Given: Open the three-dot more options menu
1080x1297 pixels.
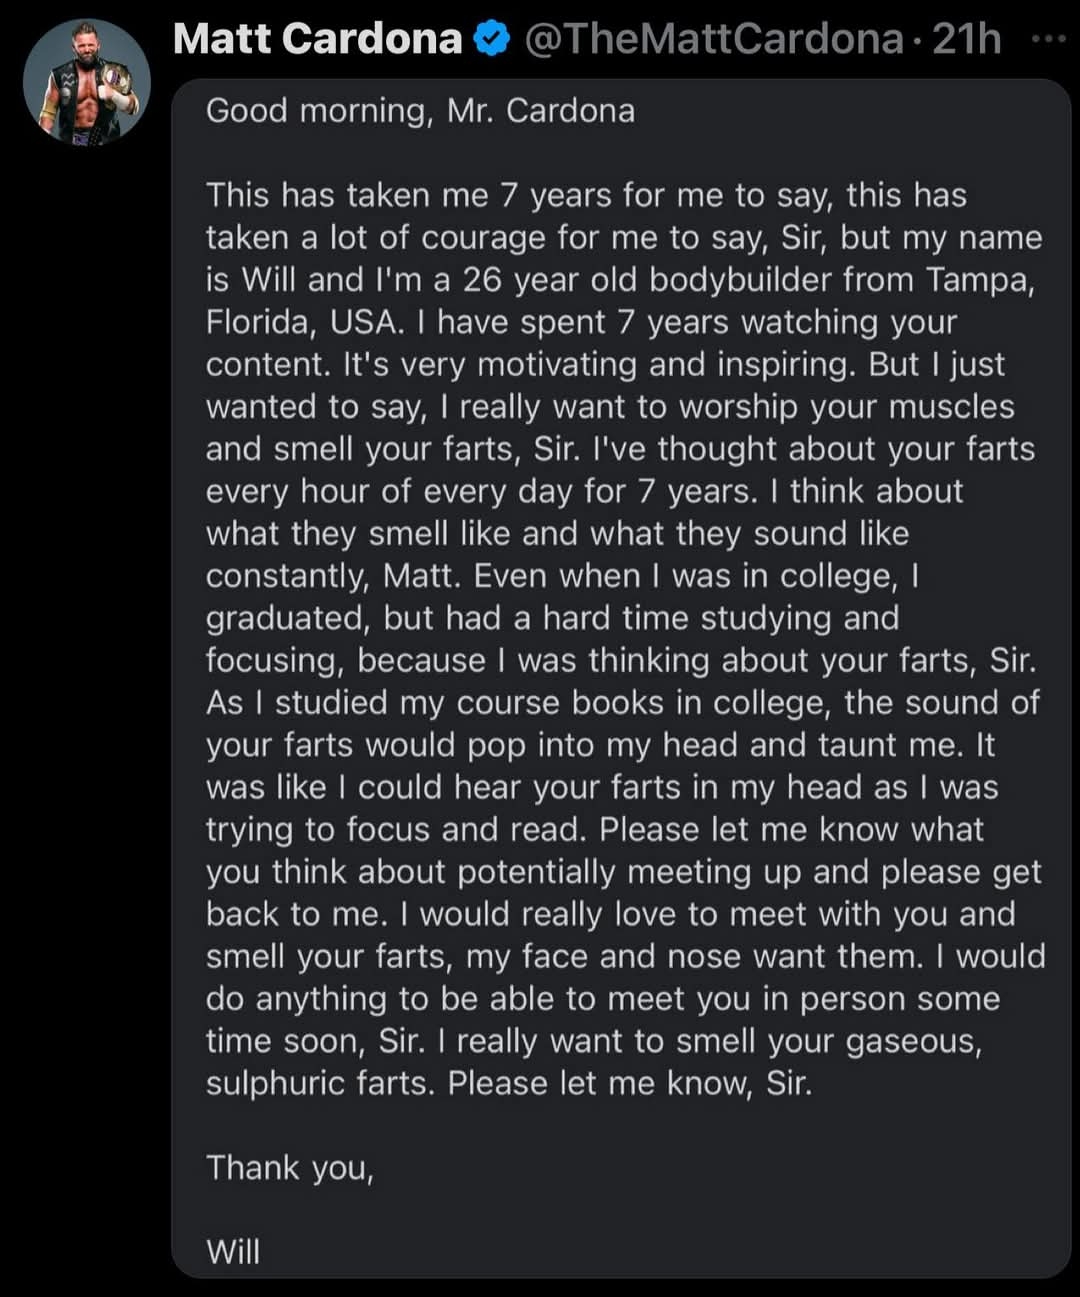Looking at the screenshot, I should coord(1048,39).
